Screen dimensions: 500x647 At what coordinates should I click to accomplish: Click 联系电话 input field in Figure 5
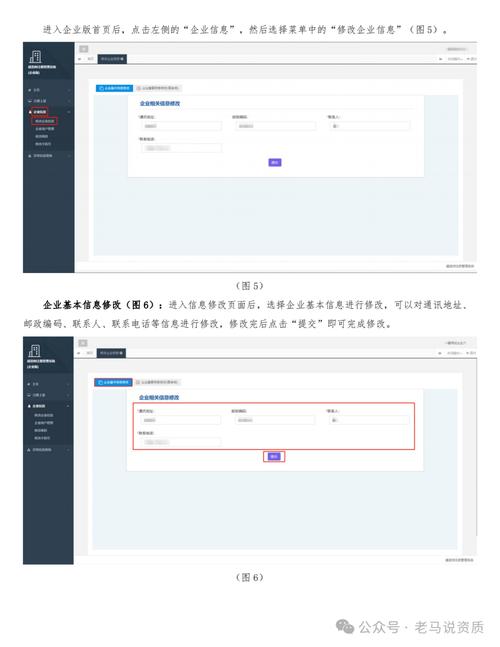pos(181,148)
